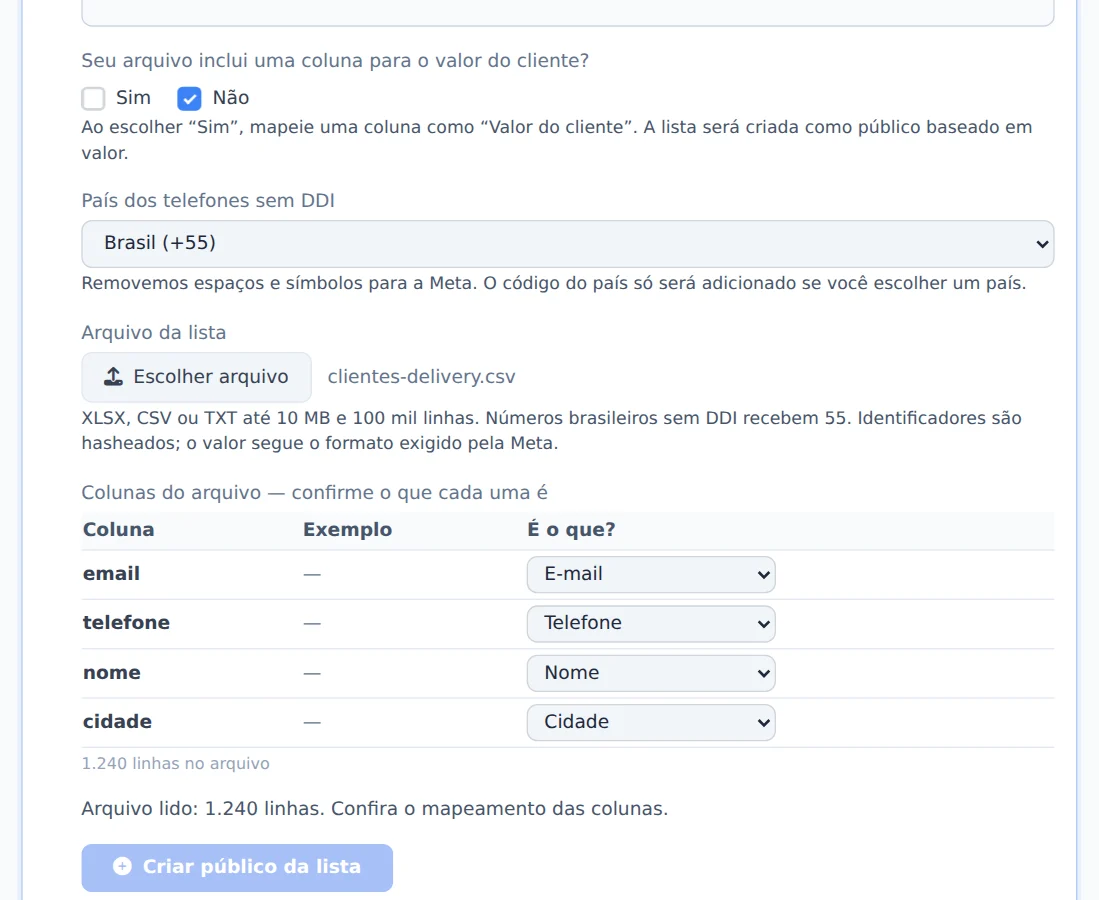The image size is (1099, 900).
Task: Open the E-mail mapping dropdown
Action: (x=651, y=575)
